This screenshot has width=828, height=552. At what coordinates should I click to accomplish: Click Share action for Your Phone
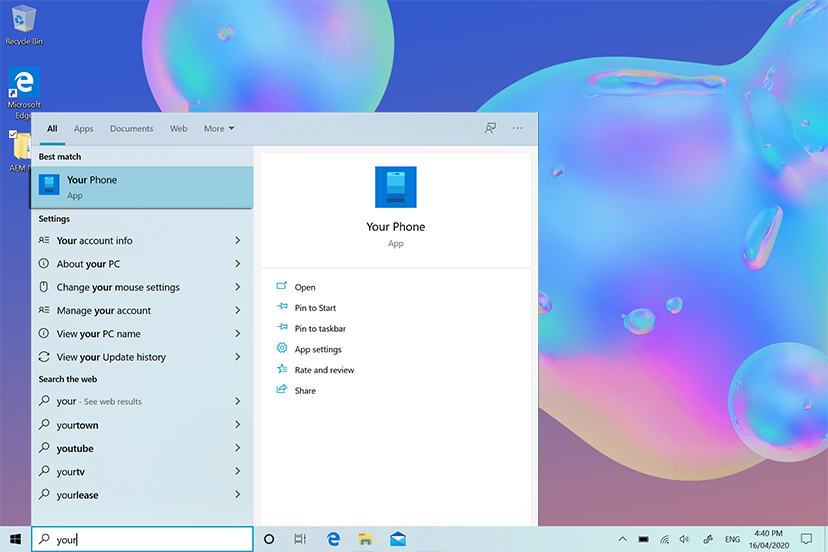tap(305, 390)
